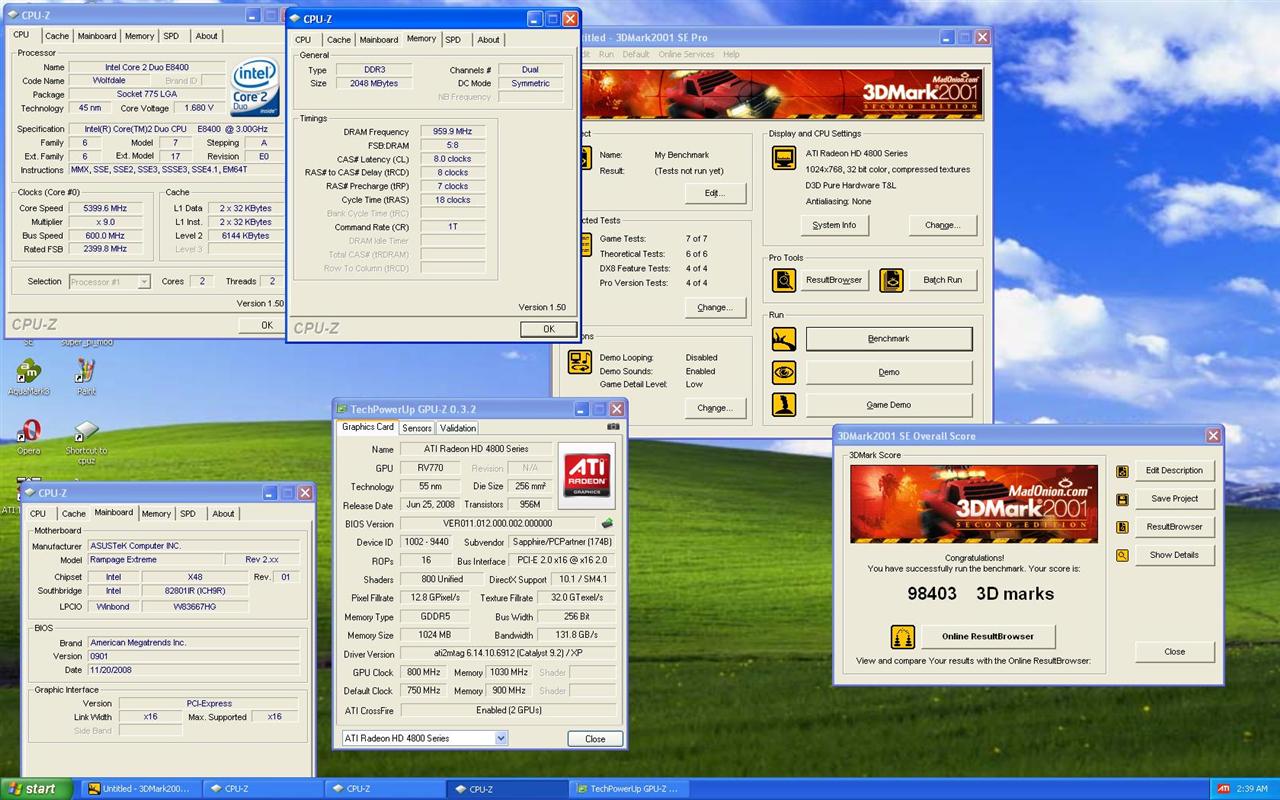Activate the Untitled - 3DMark2001 taskbar button
The image size is (1280, 800).
pyautogui.click(x=140, y=789)
